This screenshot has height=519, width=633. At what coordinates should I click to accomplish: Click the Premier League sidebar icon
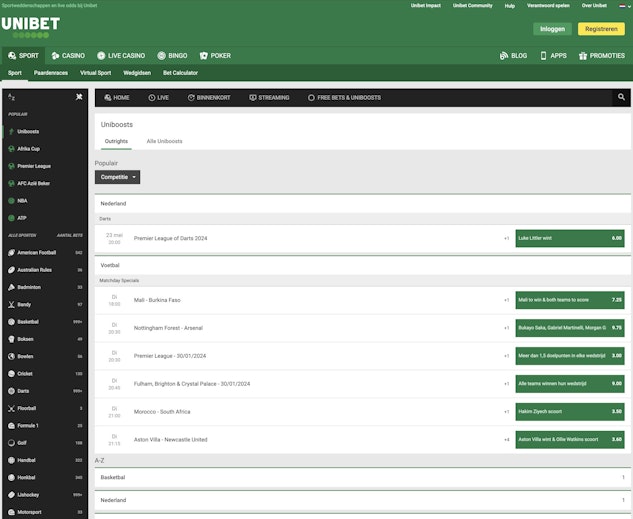point(11,166)
